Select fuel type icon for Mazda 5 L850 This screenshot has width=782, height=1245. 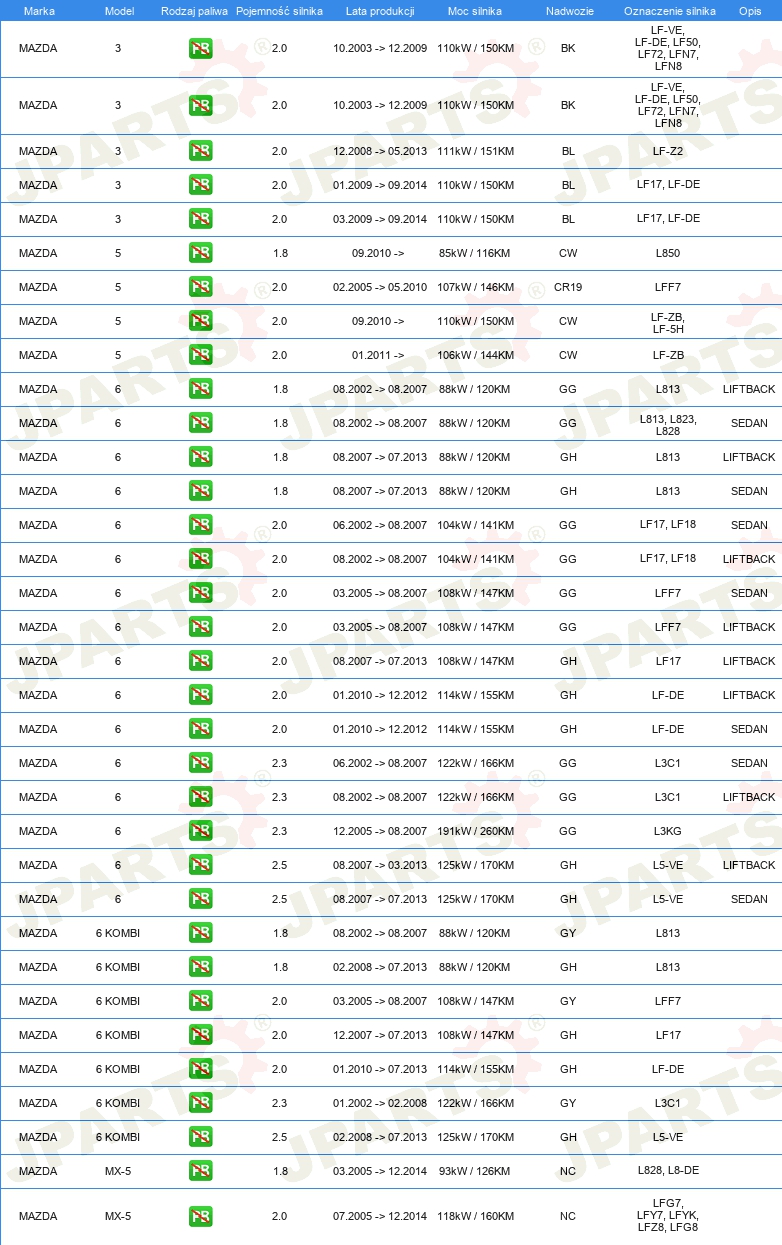point(200,253)
